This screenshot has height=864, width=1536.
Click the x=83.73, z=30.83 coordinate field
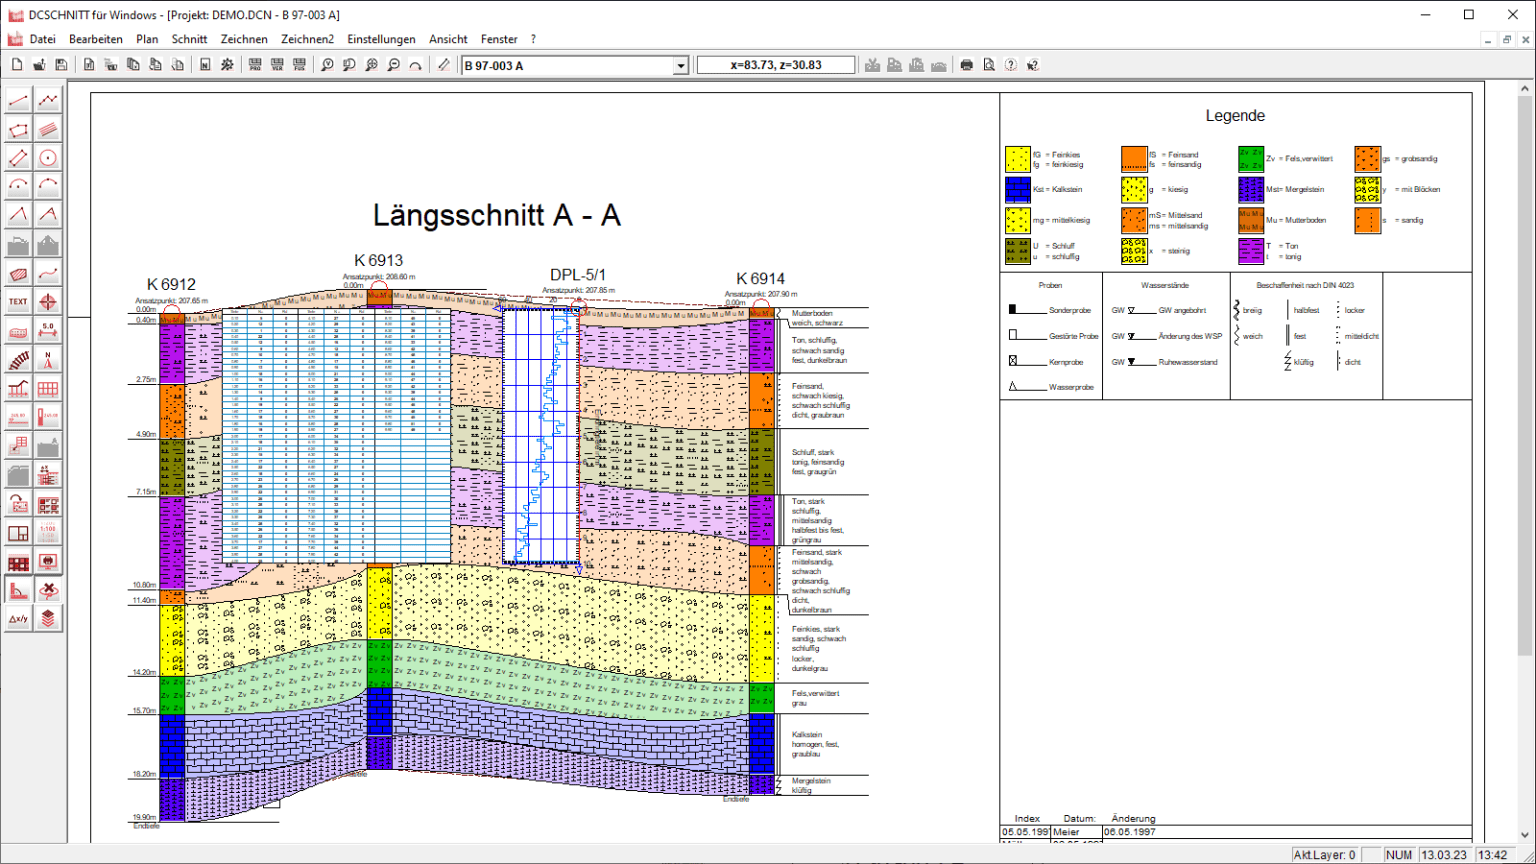tap(776, 65)
